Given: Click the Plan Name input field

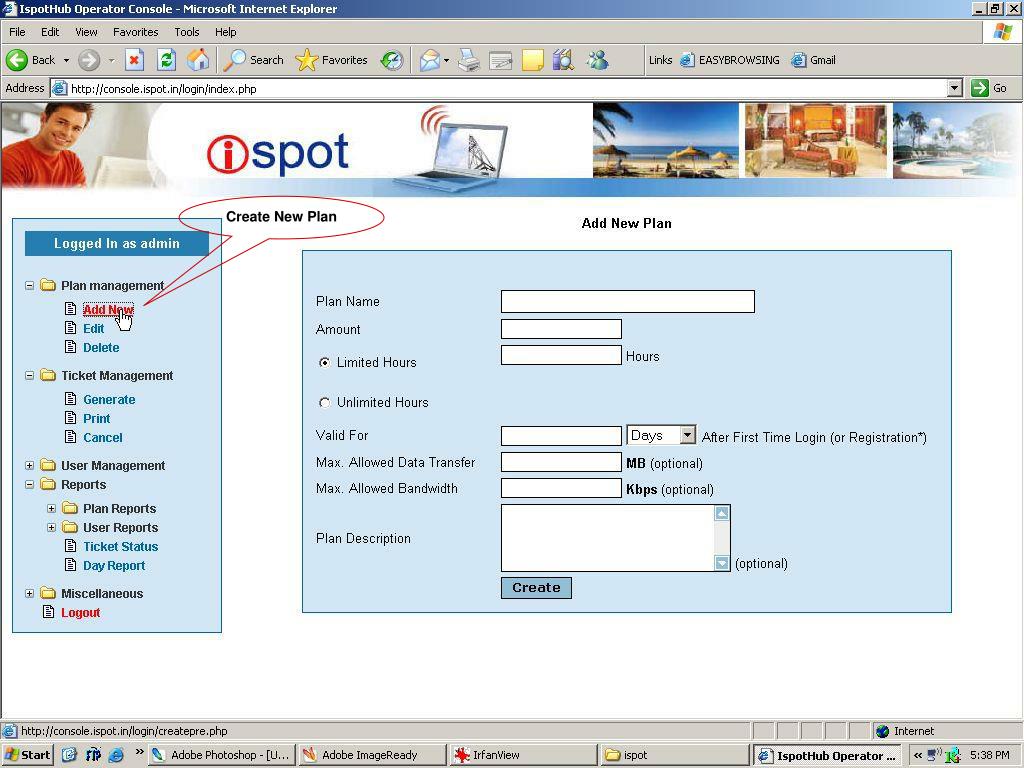Looking at the screenshot, I should click(x=627, y=301).
